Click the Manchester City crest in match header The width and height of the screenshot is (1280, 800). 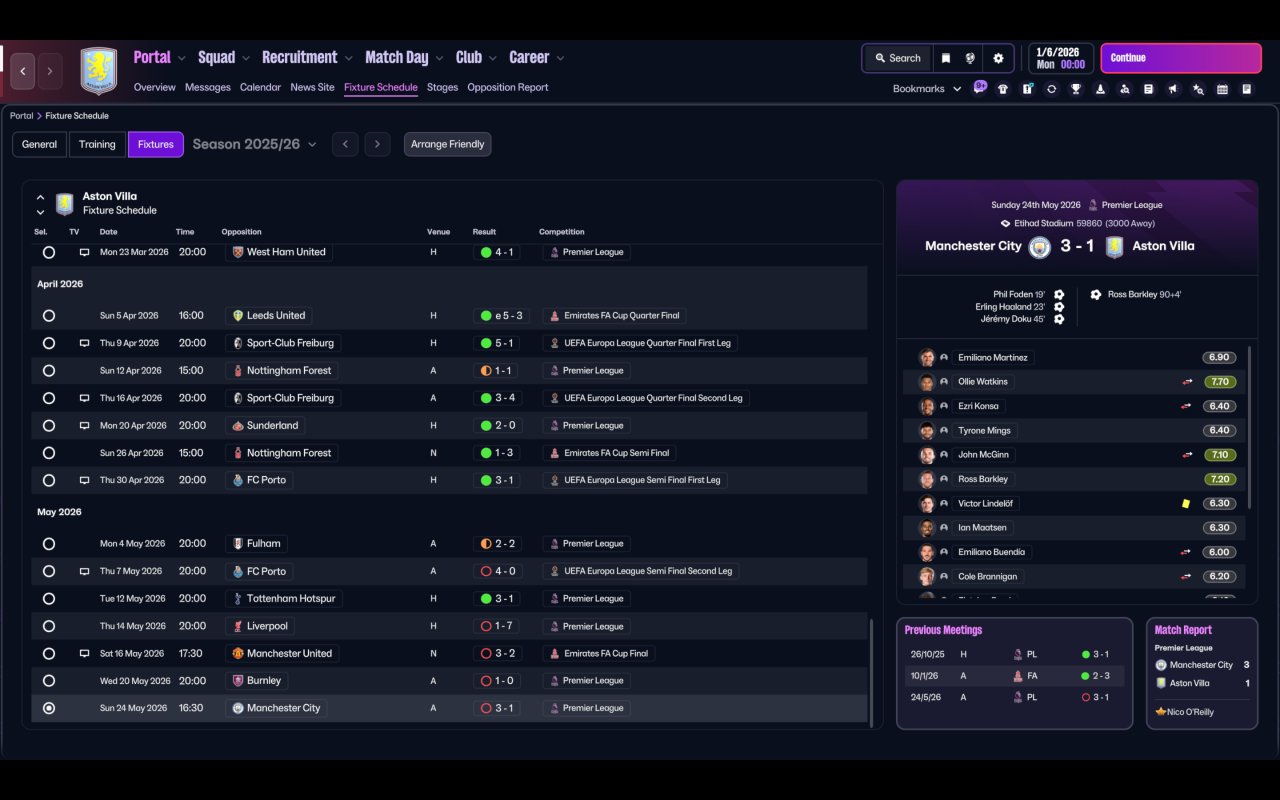pos(1040,246)
